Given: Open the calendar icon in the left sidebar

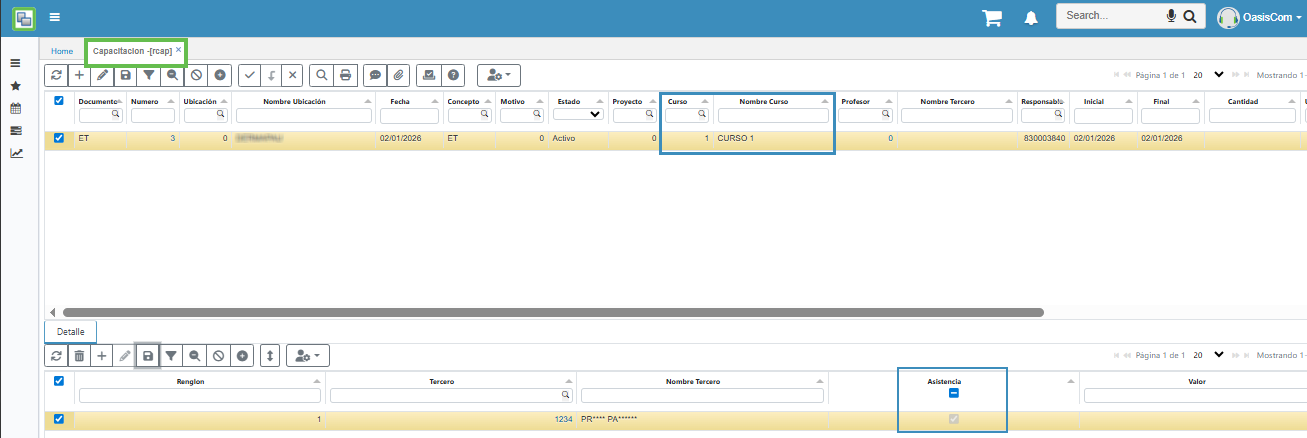Looking at the screenshot, I should point(15,108).
